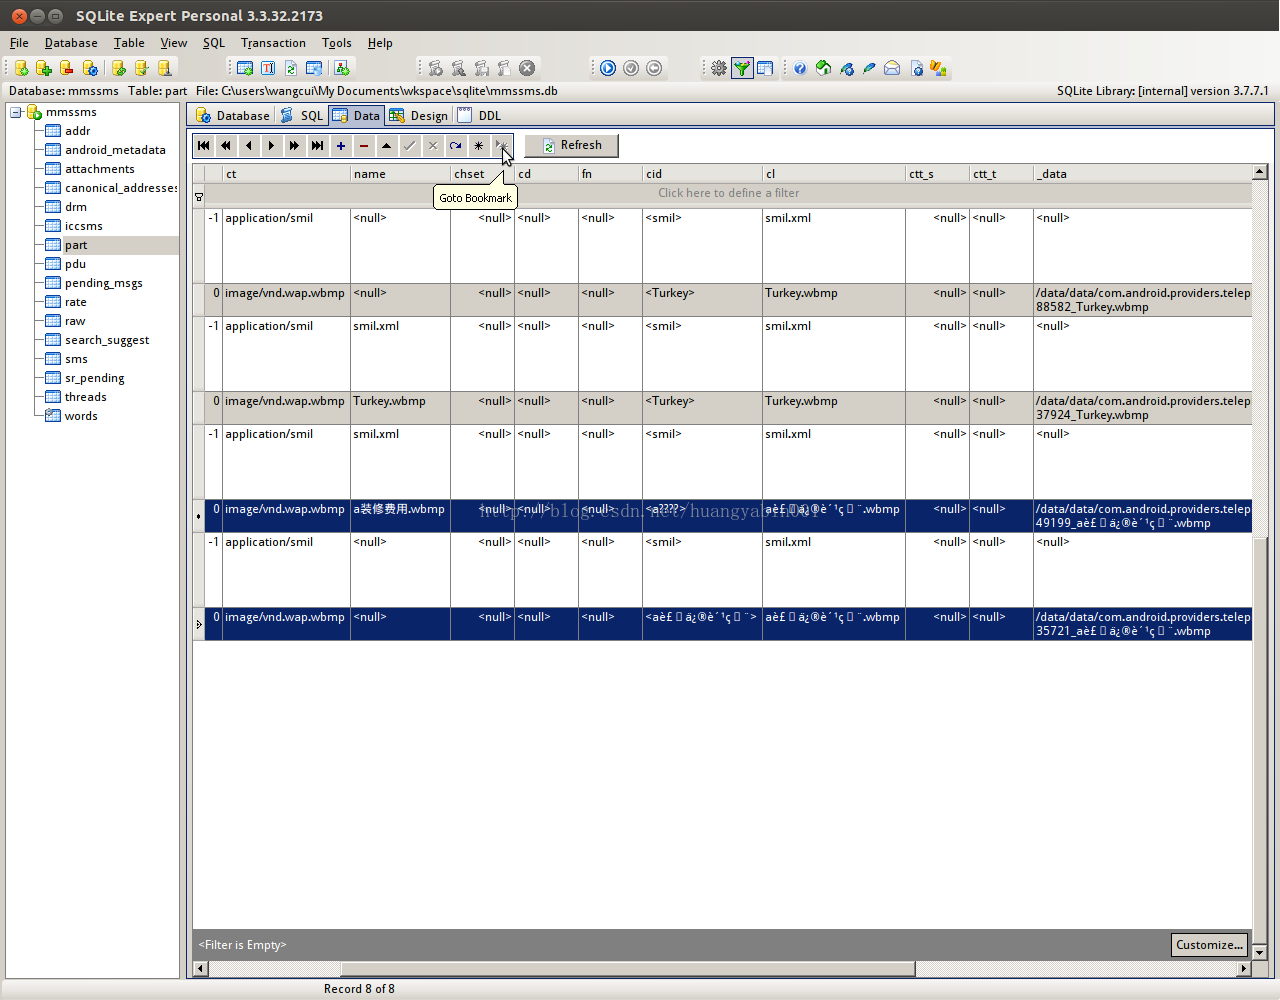The image size is (1280, 1000).
Task: Click the save bookmark asterisk button
Action: pyautogui.click(x=478, y=146)
